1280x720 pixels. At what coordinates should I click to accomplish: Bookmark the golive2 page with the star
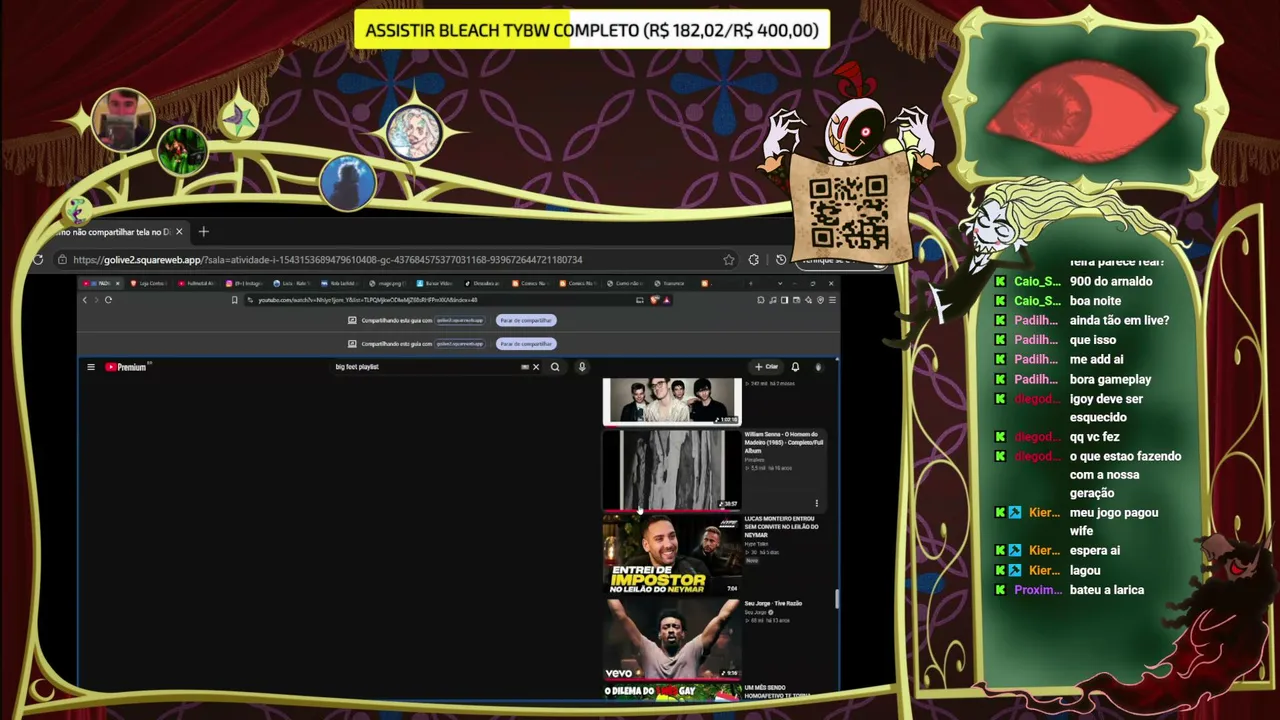[x=729, y=260]
